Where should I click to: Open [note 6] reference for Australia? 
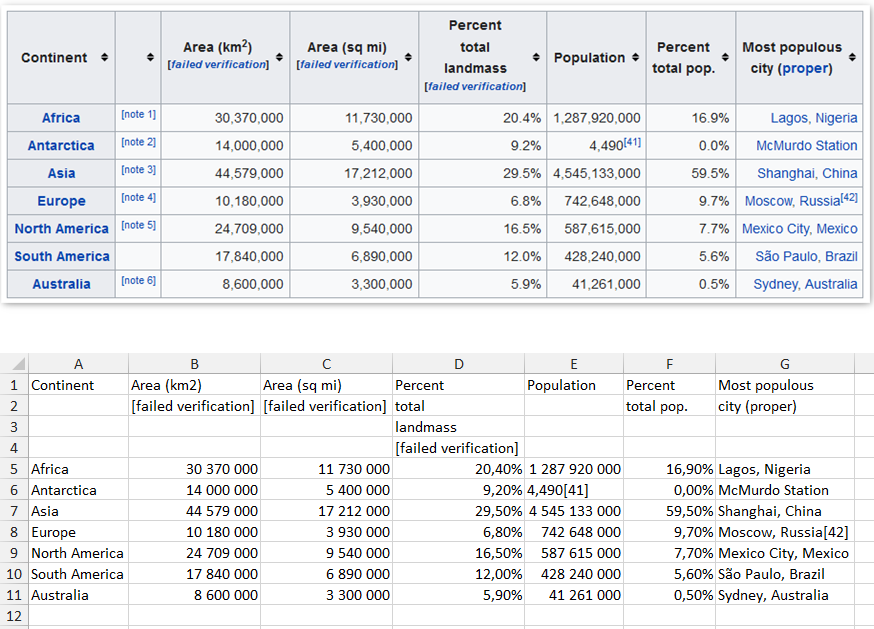(138, 280)
